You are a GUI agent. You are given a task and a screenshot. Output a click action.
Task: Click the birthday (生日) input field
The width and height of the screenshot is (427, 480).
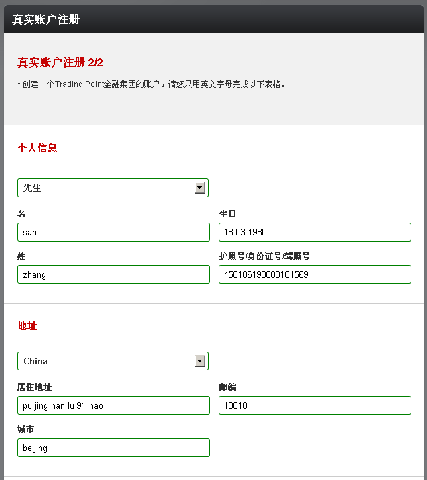pyautogui.click(x=315, y=232)
